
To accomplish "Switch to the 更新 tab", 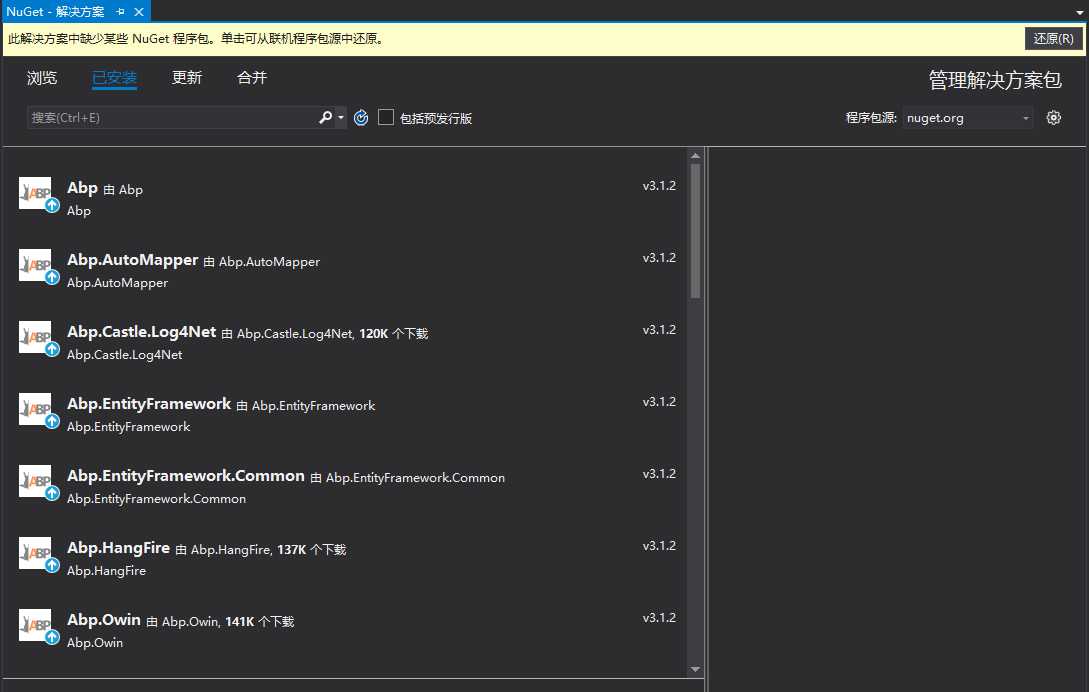I will (187, 78).
